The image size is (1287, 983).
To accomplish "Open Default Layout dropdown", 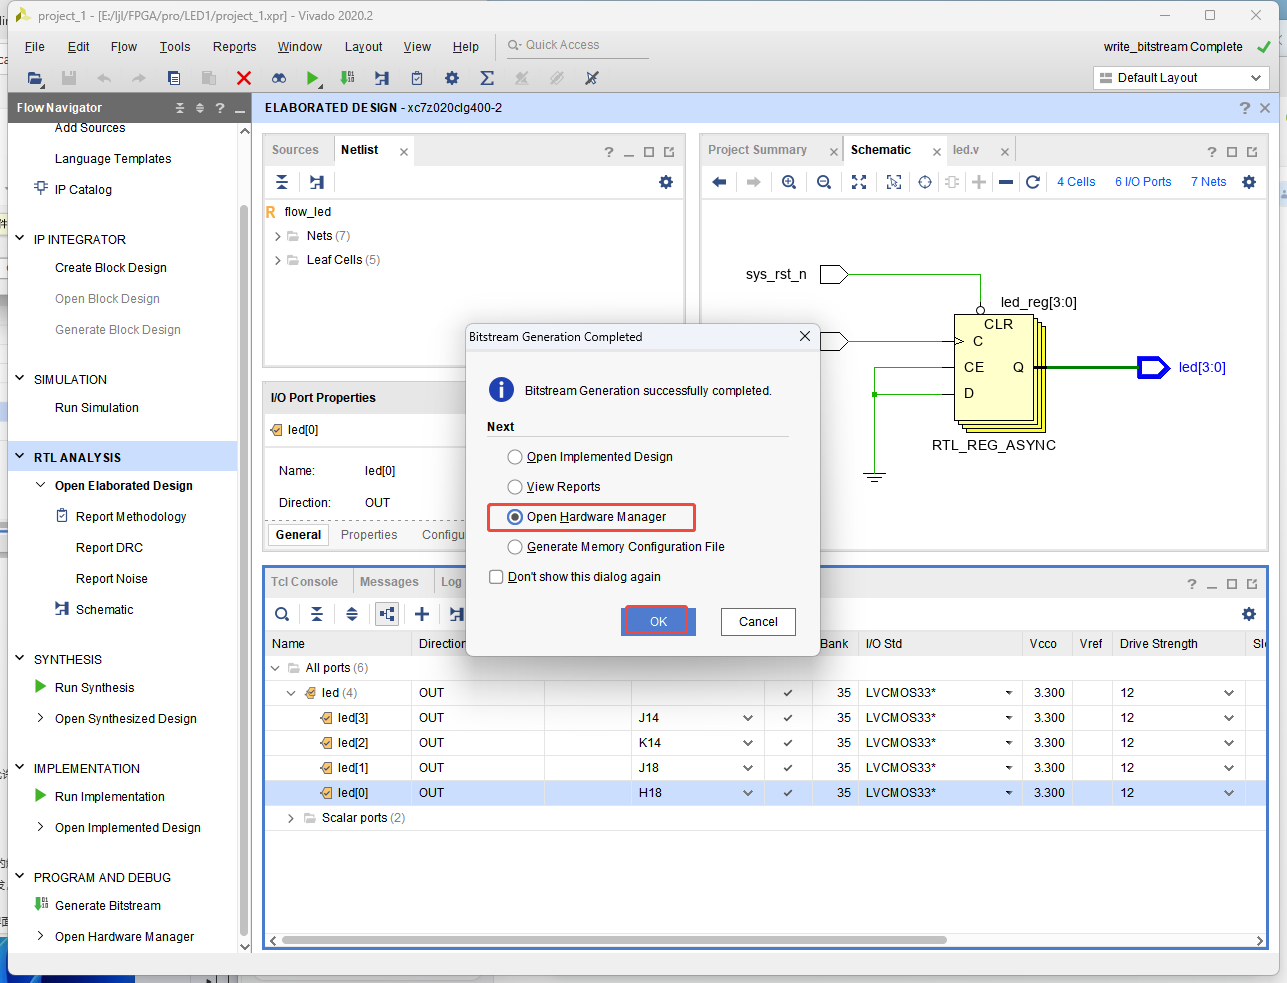I will (1181, 78).
